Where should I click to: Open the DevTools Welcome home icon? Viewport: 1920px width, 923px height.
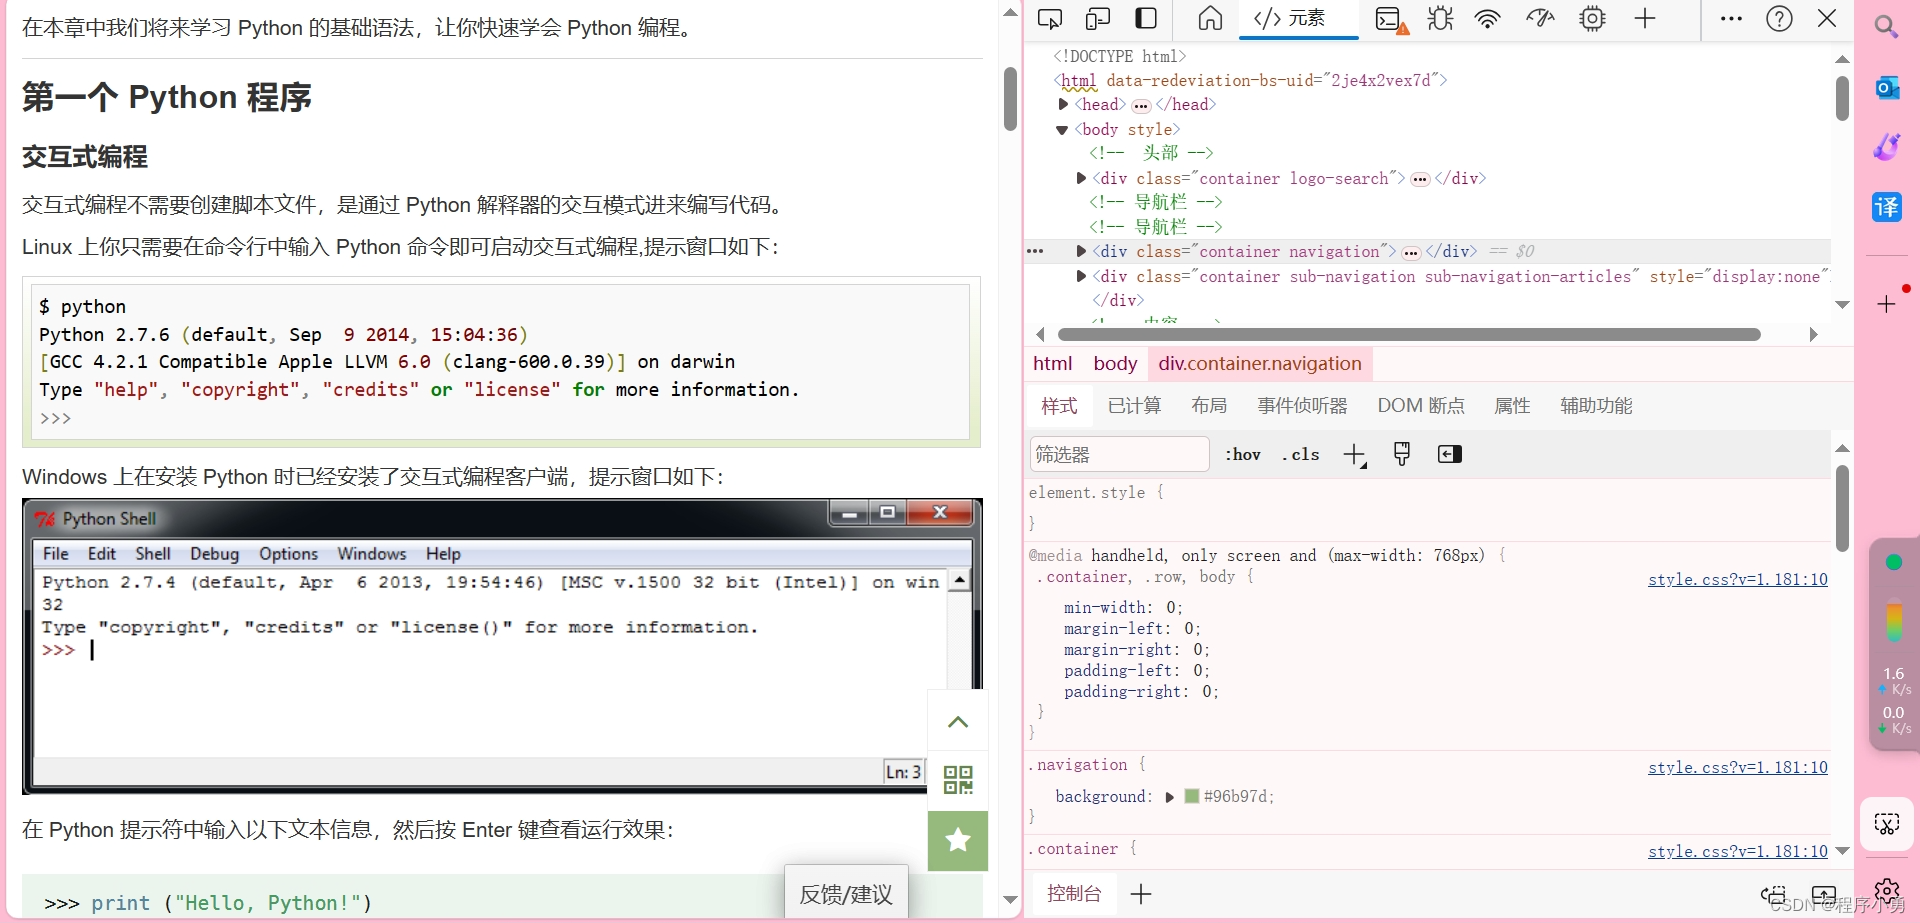[x=1210, y=19]
